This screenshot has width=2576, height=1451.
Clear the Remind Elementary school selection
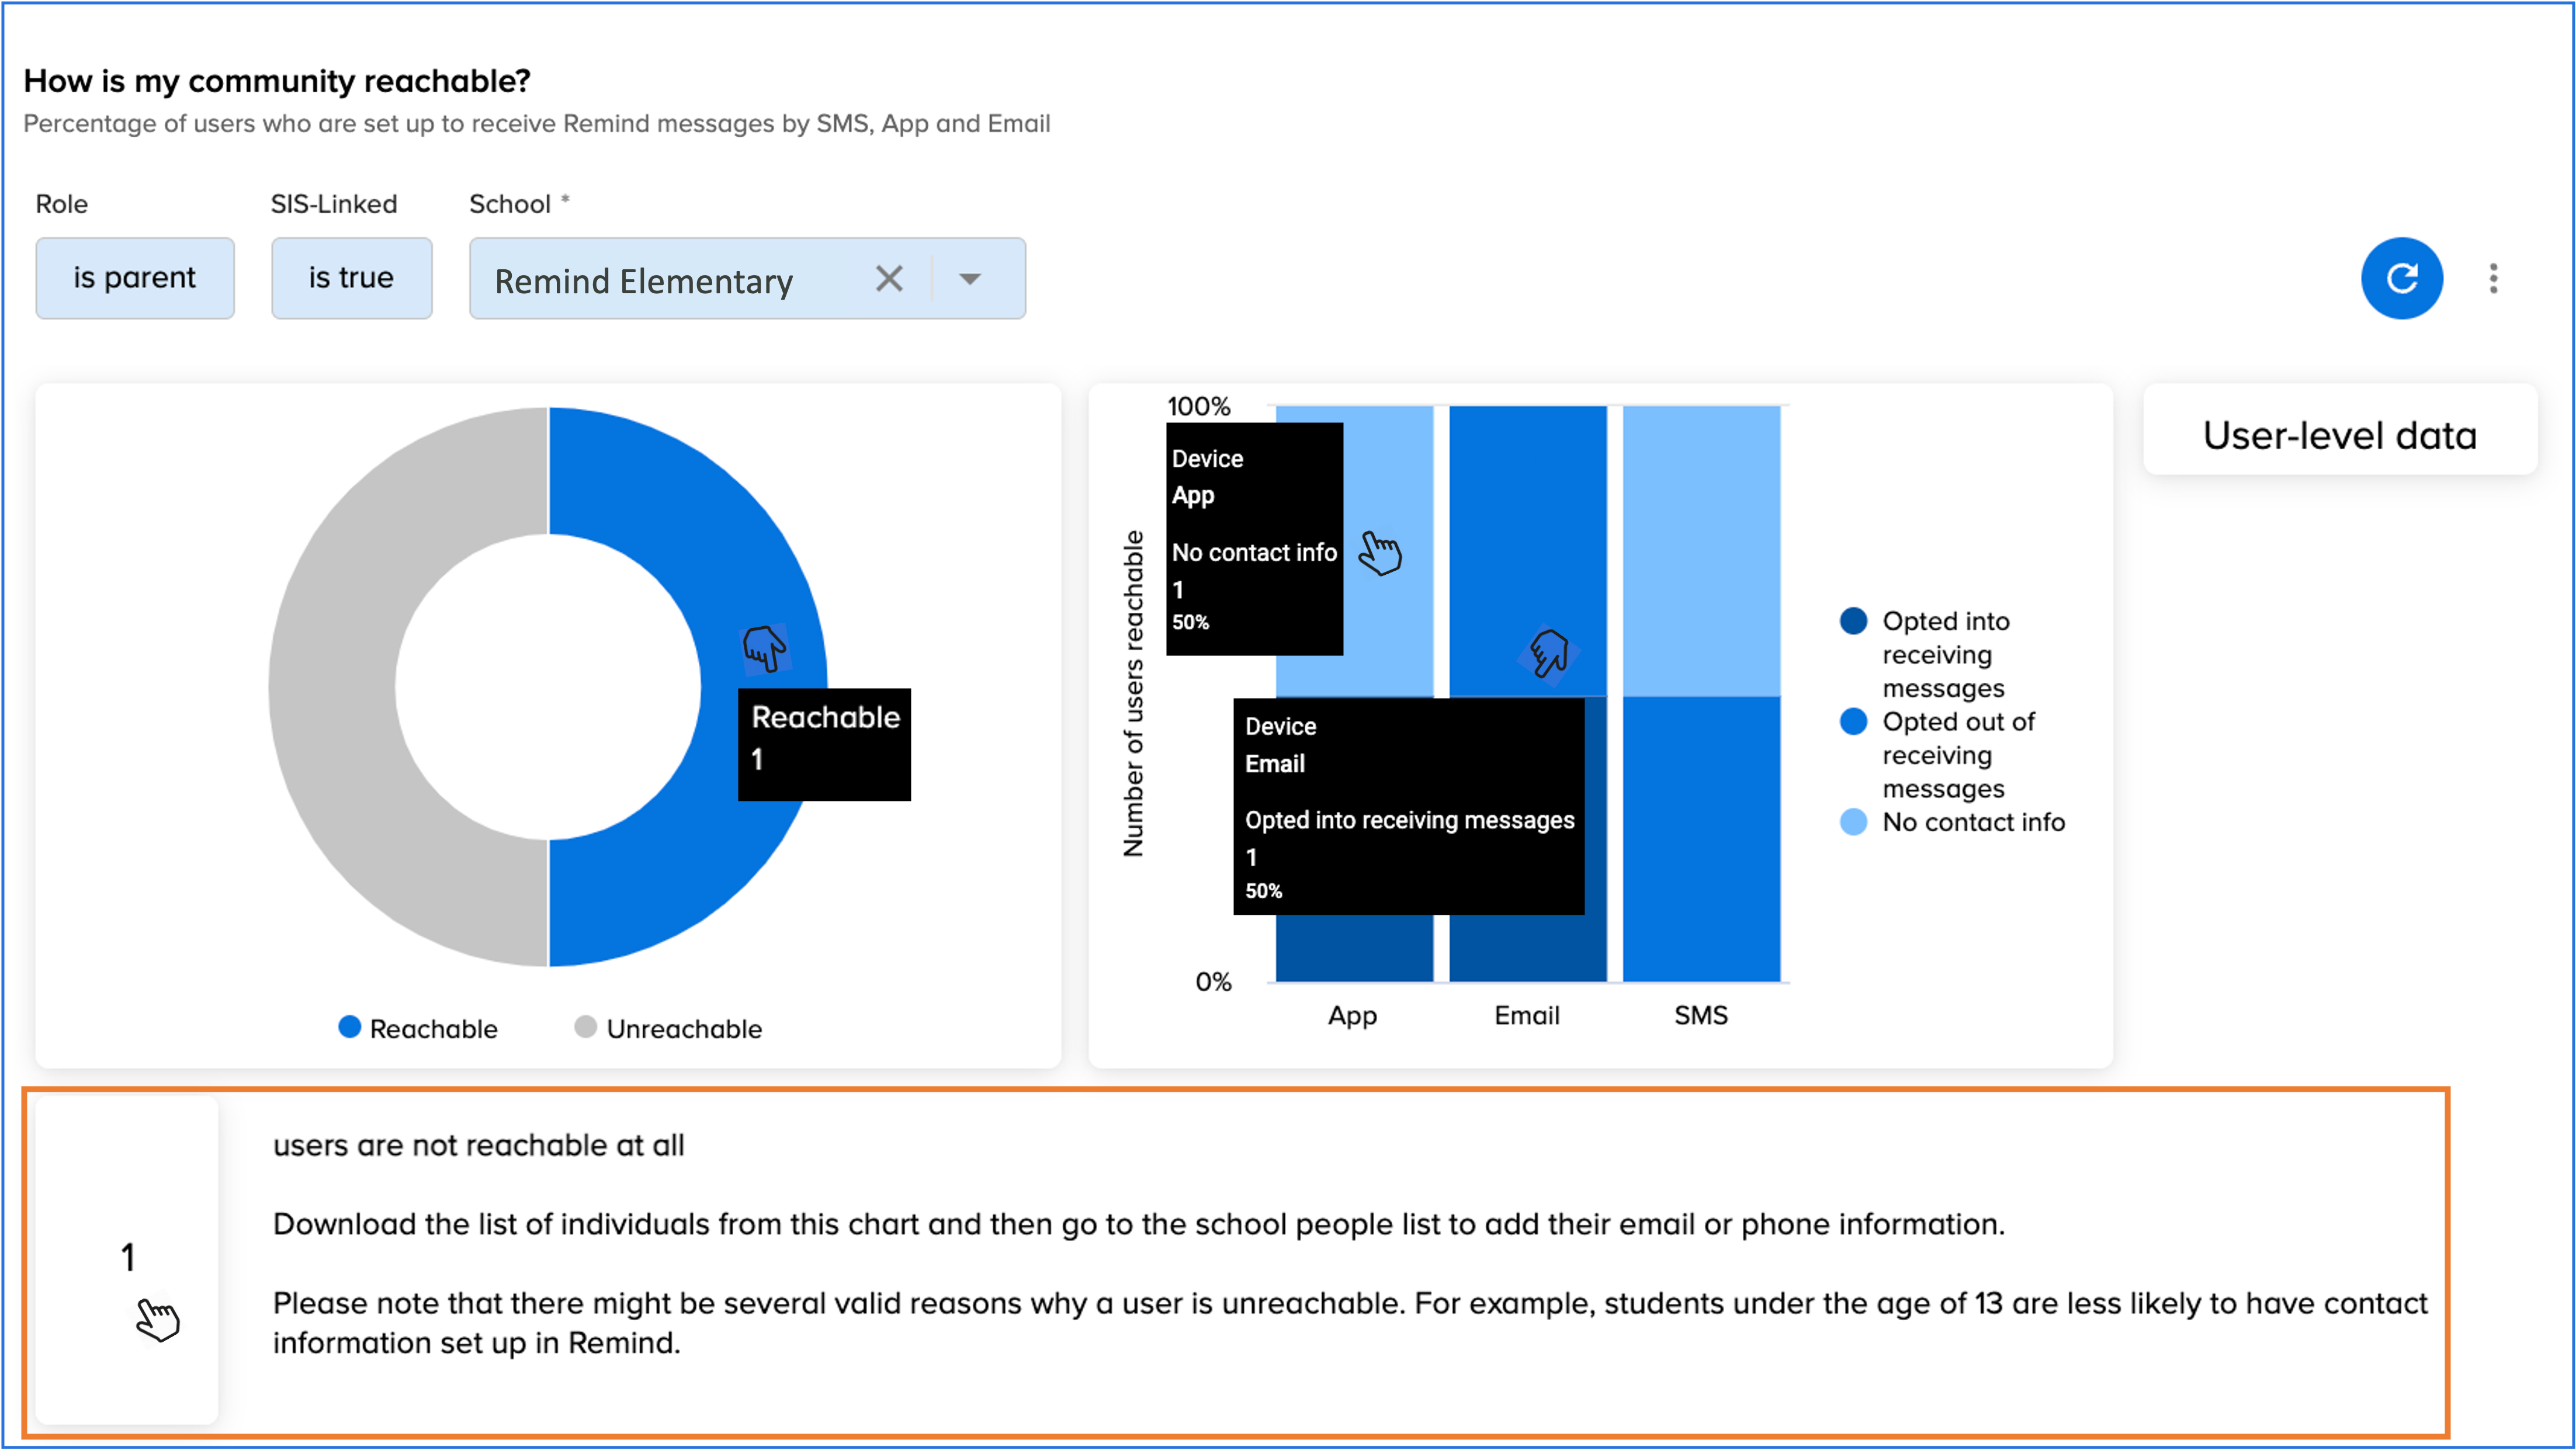[889, 278]
